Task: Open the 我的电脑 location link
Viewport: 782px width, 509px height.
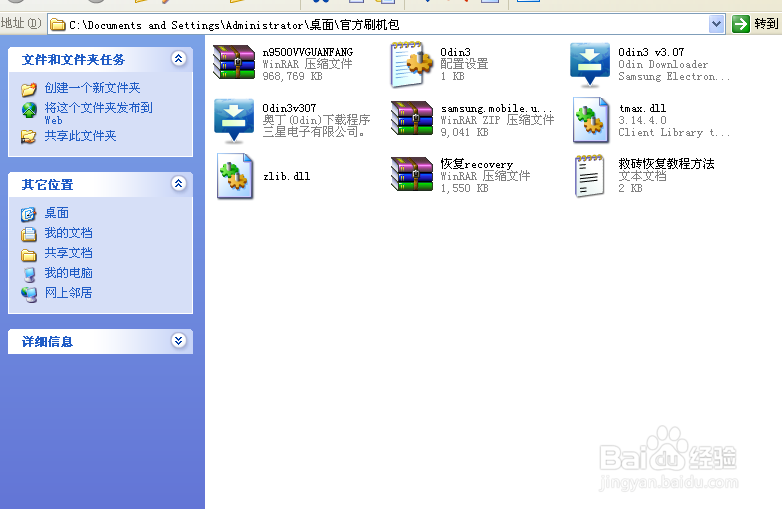Action: pos(68,273)
